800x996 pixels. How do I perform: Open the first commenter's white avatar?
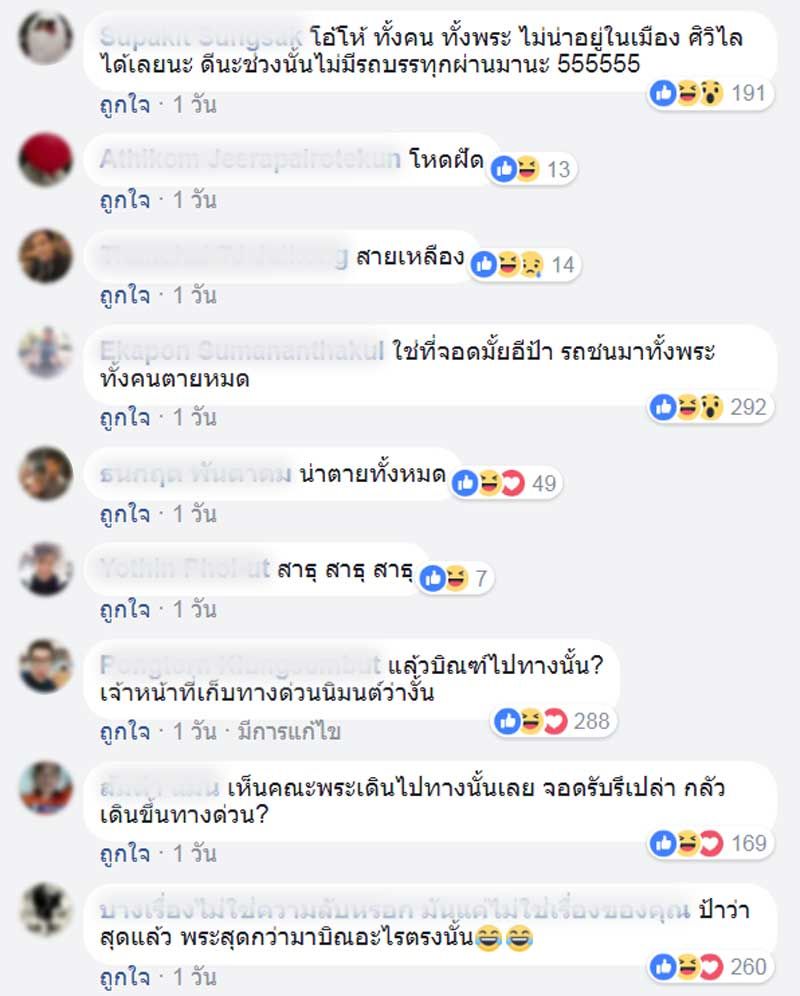45,37
